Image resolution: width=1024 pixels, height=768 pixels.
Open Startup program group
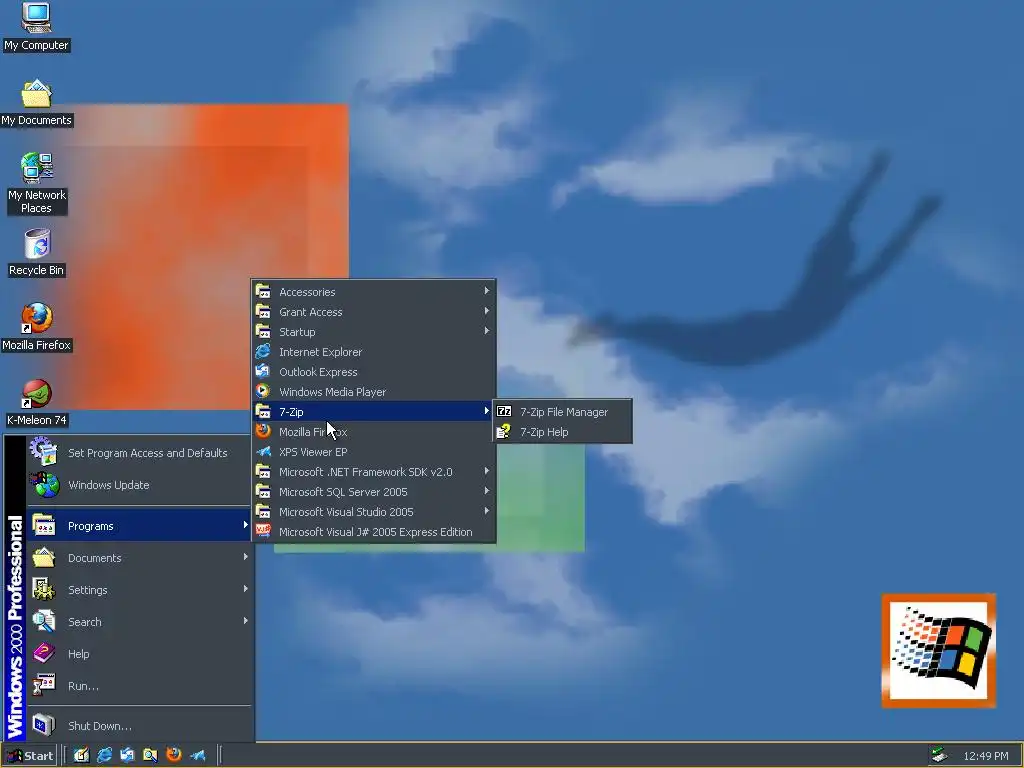tap(374, 332)
